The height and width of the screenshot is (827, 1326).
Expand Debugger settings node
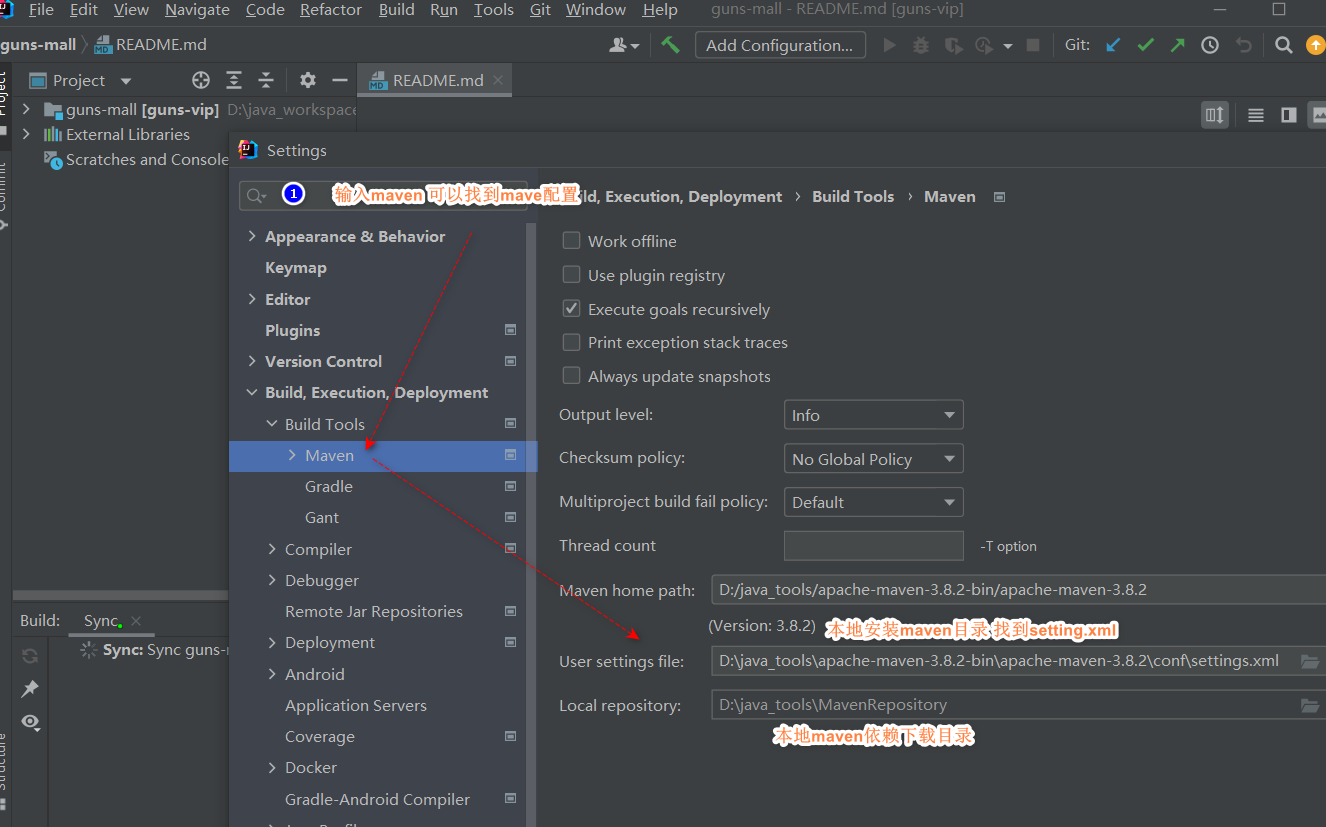coord(272,580)
